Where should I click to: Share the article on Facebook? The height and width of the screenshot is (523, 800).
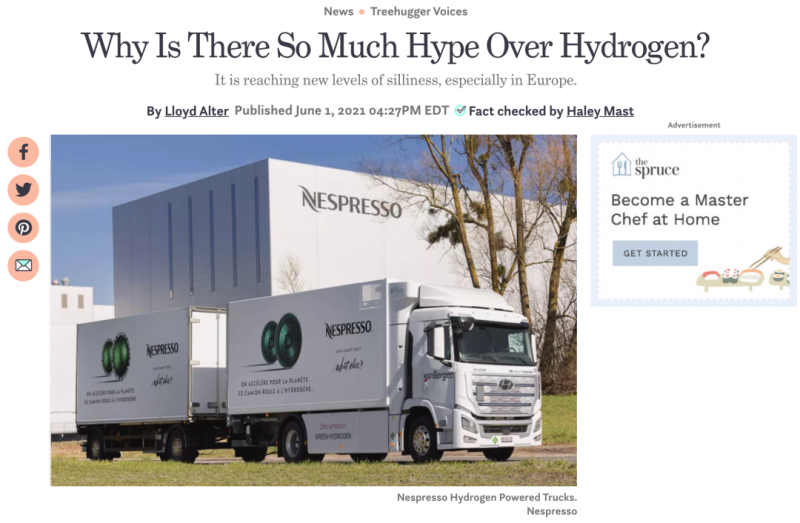(x=23, y=152)
